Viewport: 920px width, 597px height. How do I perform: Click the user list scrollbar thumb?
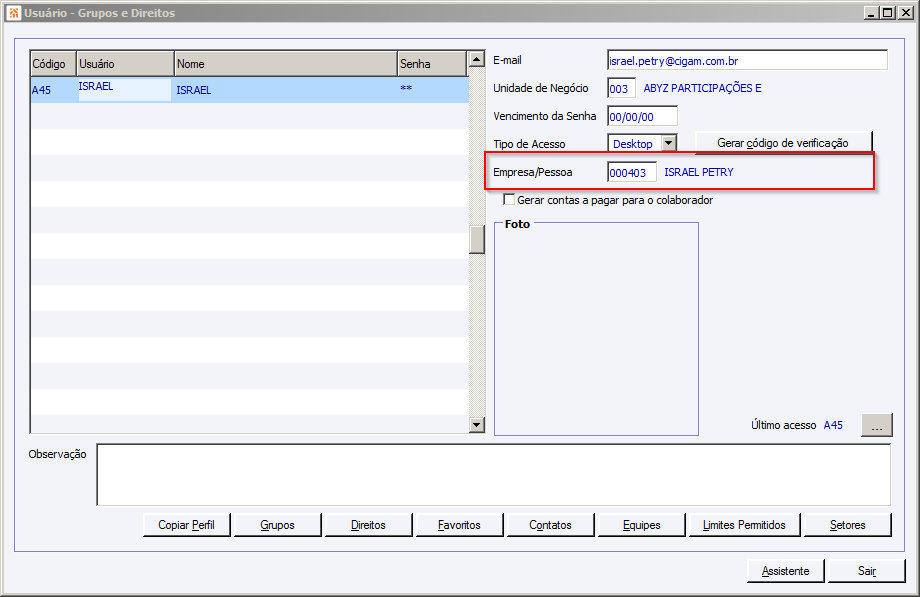[x=476, y=240]
